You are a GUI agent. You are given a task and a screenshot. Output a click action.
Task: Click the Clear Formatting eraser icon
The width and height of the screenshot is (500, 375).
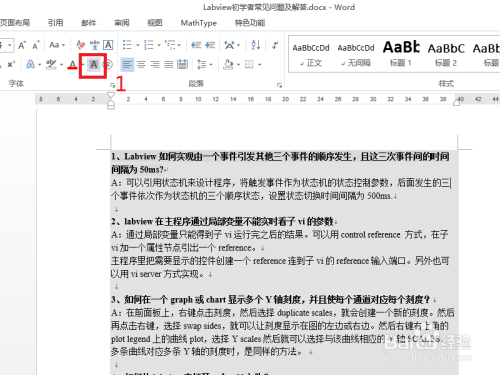coord(81,45)
